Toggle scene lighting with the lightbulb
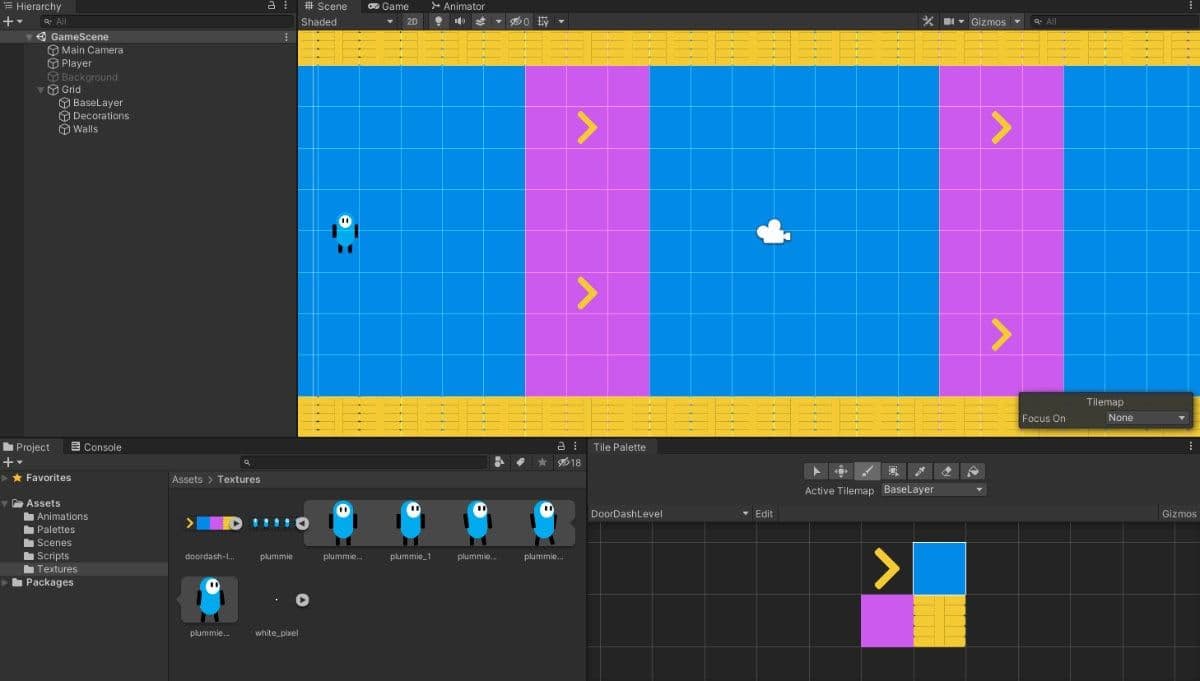 coord(438,21)
